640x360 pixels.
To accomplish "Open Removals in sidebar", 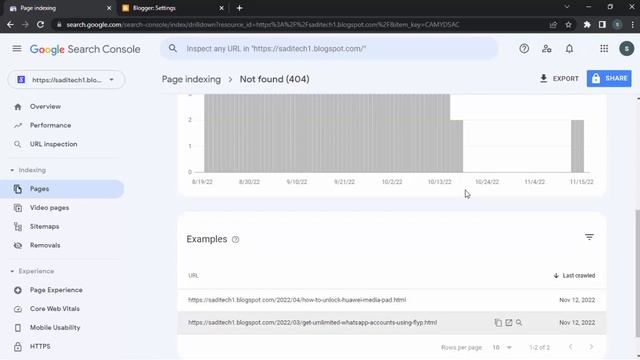I will (45, 245).
